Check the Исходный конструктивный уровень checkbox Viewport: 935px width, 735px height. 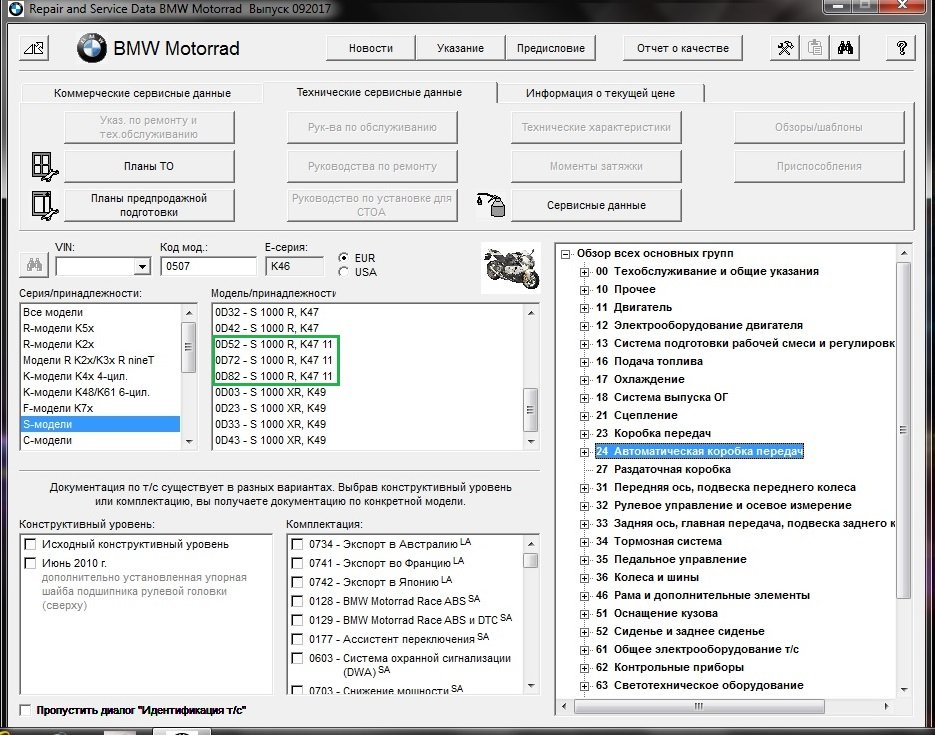coord(30,545)
